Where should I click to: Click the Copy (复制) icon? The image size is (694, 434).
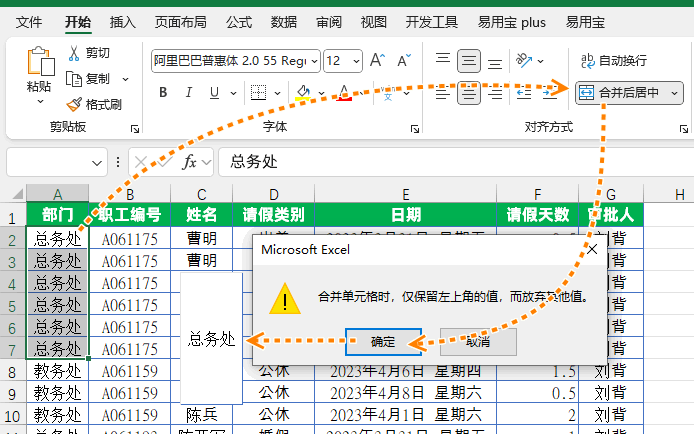click(75, 78)
